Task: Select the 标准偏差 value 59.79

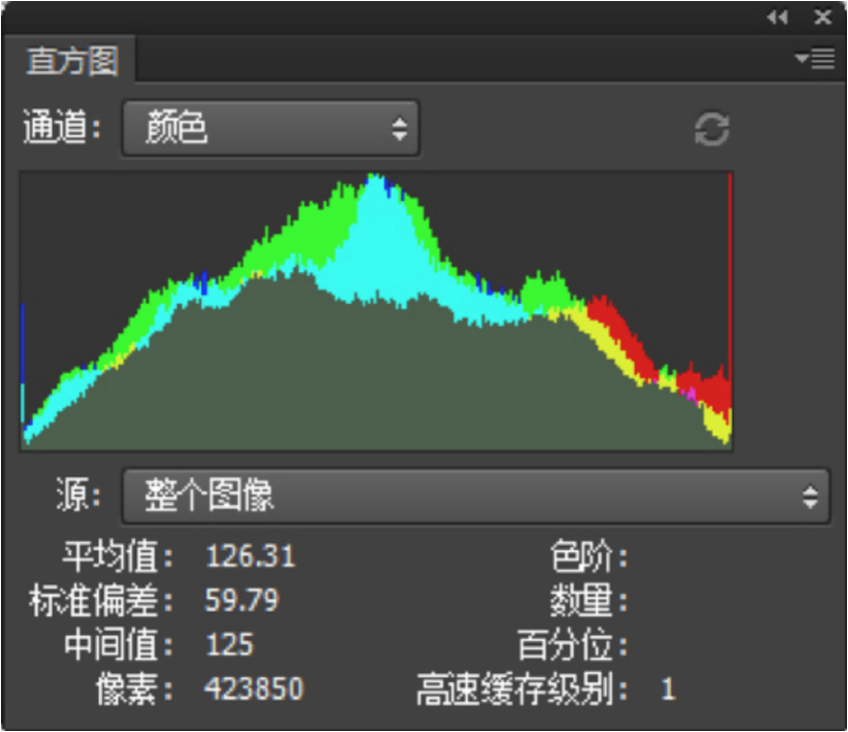Action: pyautogui.click(x=242, y=601)
